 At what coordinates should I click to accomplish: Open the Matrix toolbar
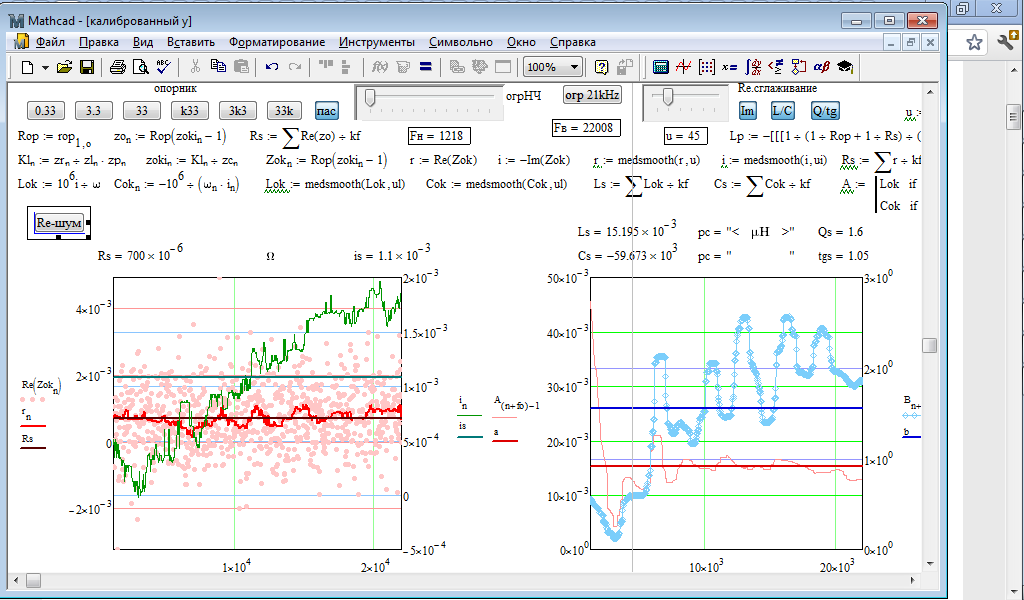click(706, 67)
